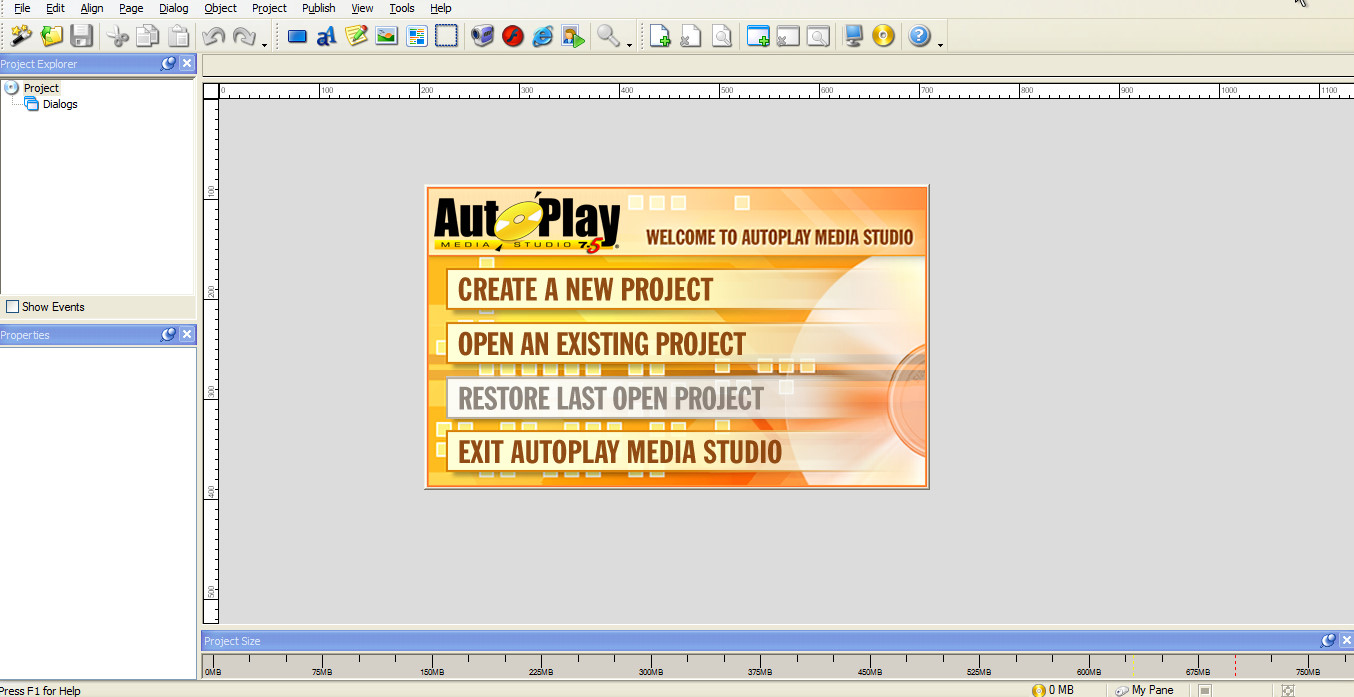The width and height of the screenshot is (1354, 697).
Task: Click the Publish gold disc icon
Action: (x=883, y=37)
